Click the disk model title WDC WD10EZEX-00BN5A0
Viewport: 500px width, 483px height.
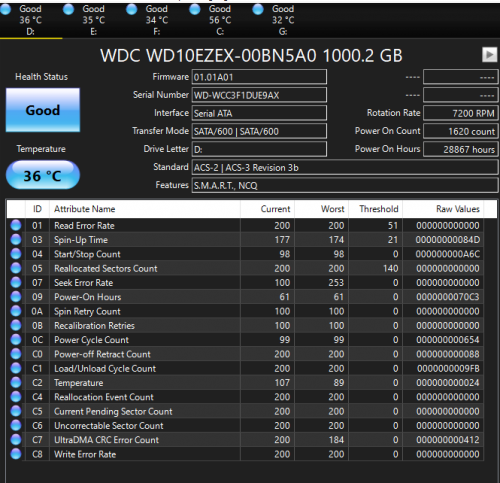(251, 55)
